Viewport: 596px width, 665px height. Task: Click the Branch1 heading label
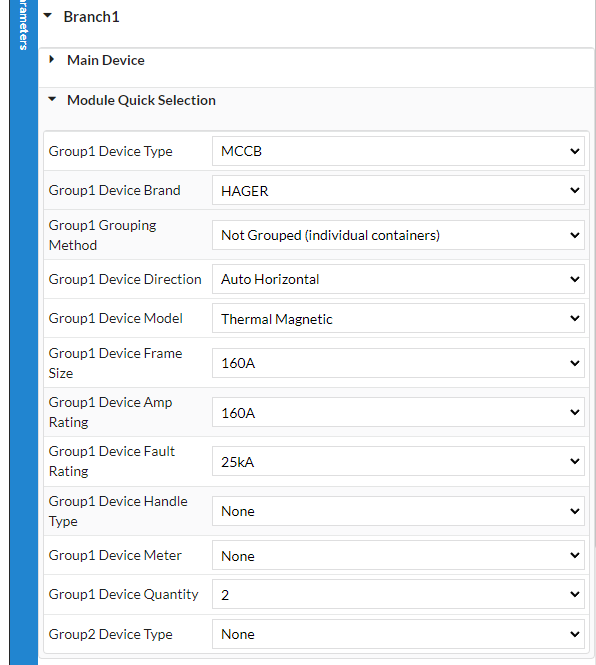click(x=91, y=17)
